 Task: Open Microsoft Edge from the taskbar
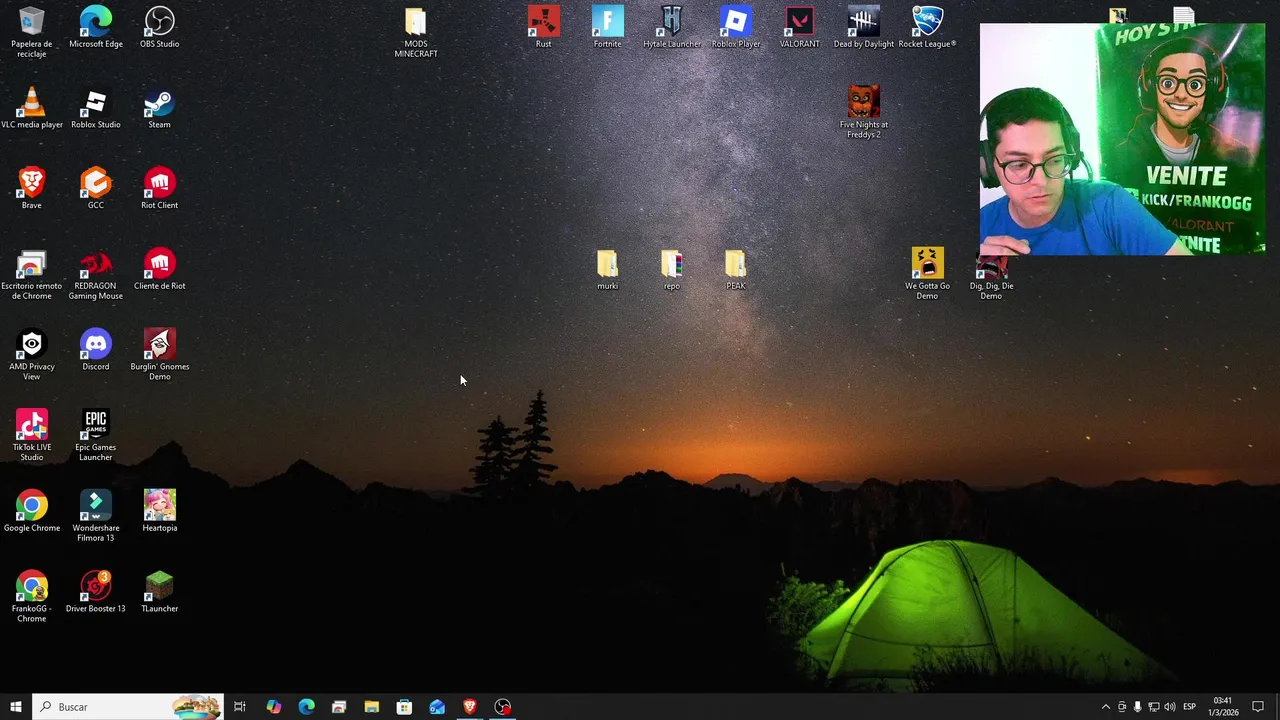(307, 707)
